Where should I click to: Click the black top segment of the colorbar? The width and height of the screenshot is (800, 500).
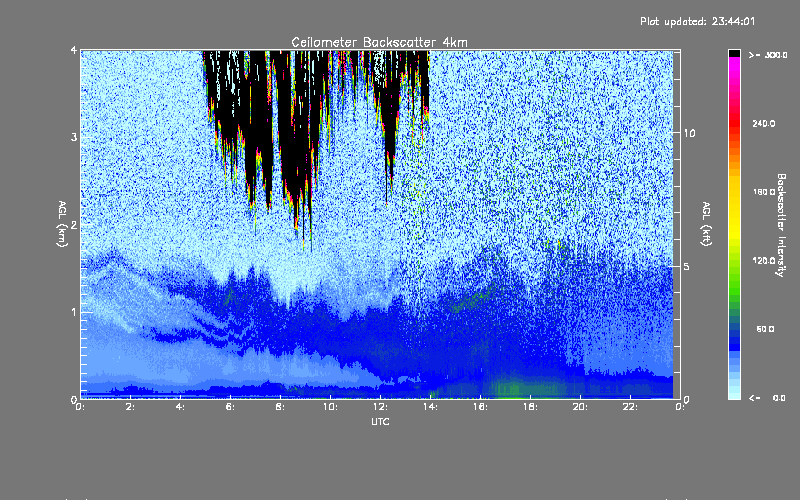coord(734,53)
